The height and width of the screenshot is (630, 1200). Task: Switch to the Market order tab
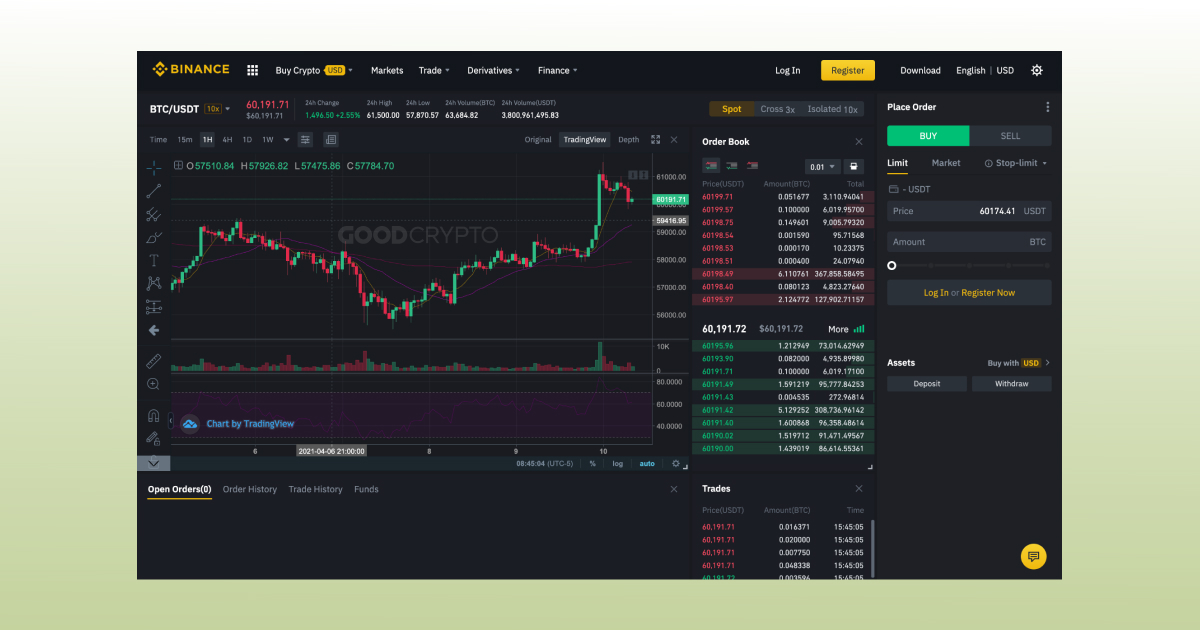click(945, 163)
